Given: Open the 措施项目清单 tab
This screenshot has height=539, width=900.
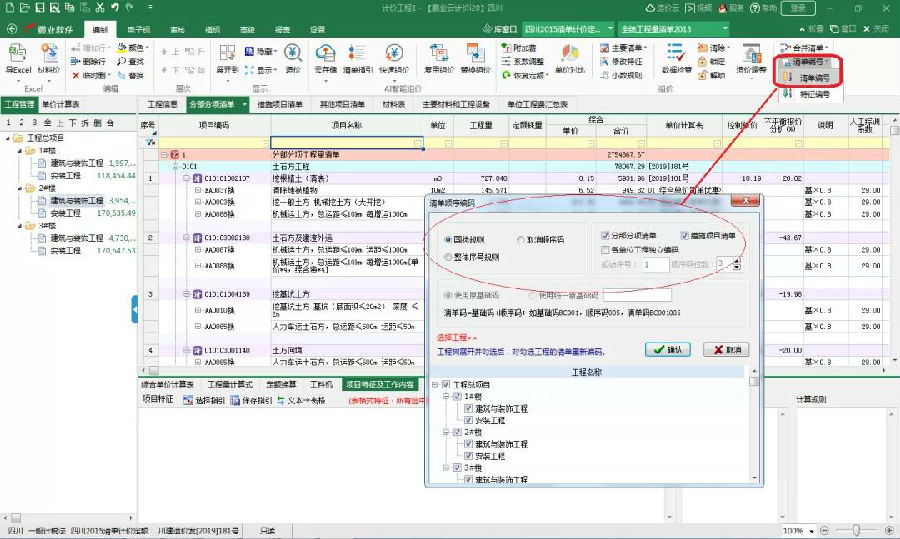Looking at the screenshot, I should [x=281, y=103].
